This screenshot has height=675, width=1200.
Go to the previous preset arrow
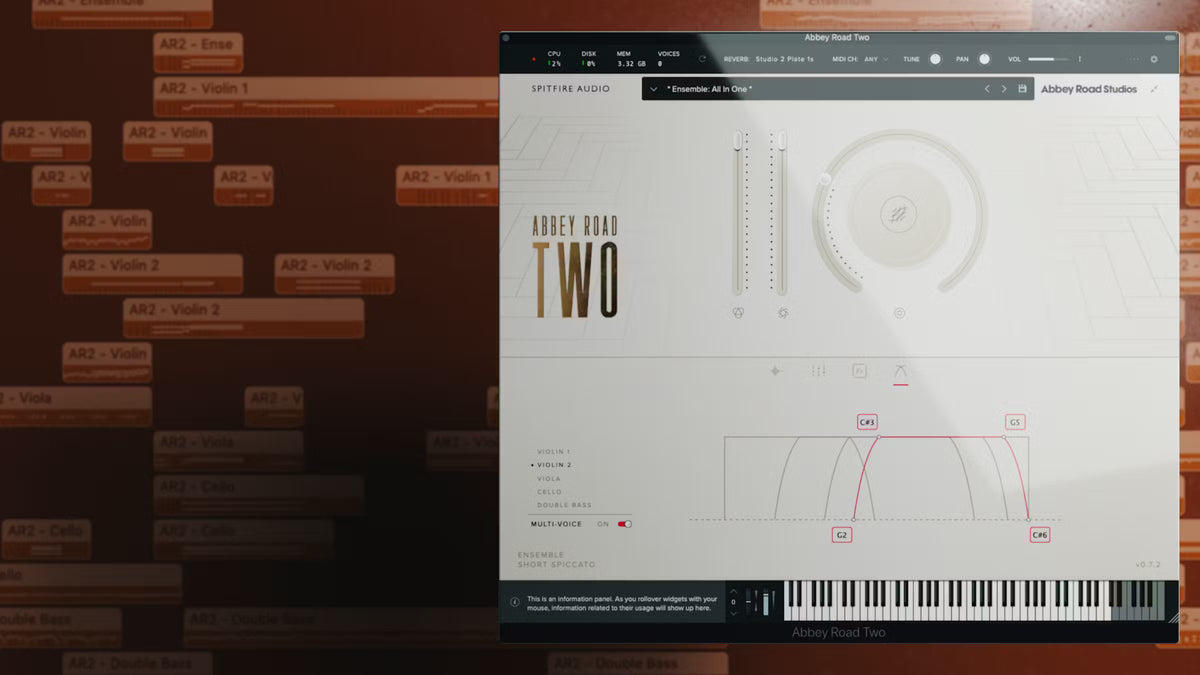[987, 89]
